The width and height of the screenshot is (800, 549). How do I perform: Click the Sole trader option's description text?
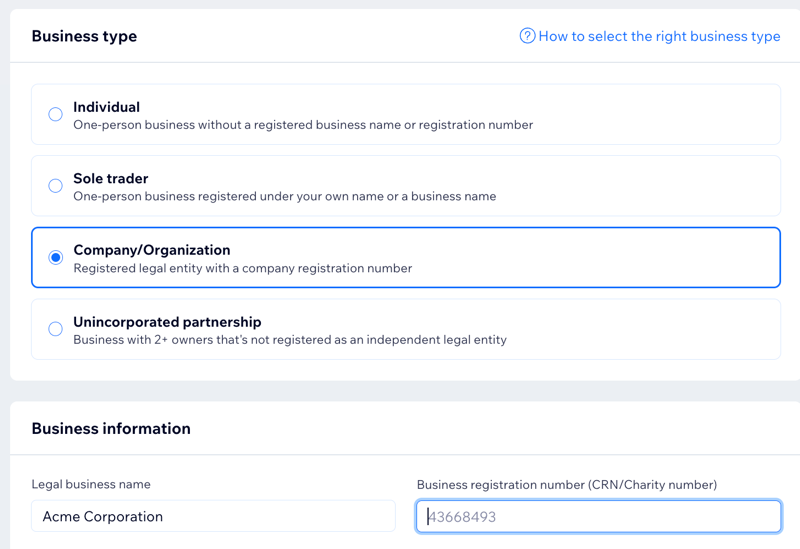pyautogui.click(x=284, y=196)
